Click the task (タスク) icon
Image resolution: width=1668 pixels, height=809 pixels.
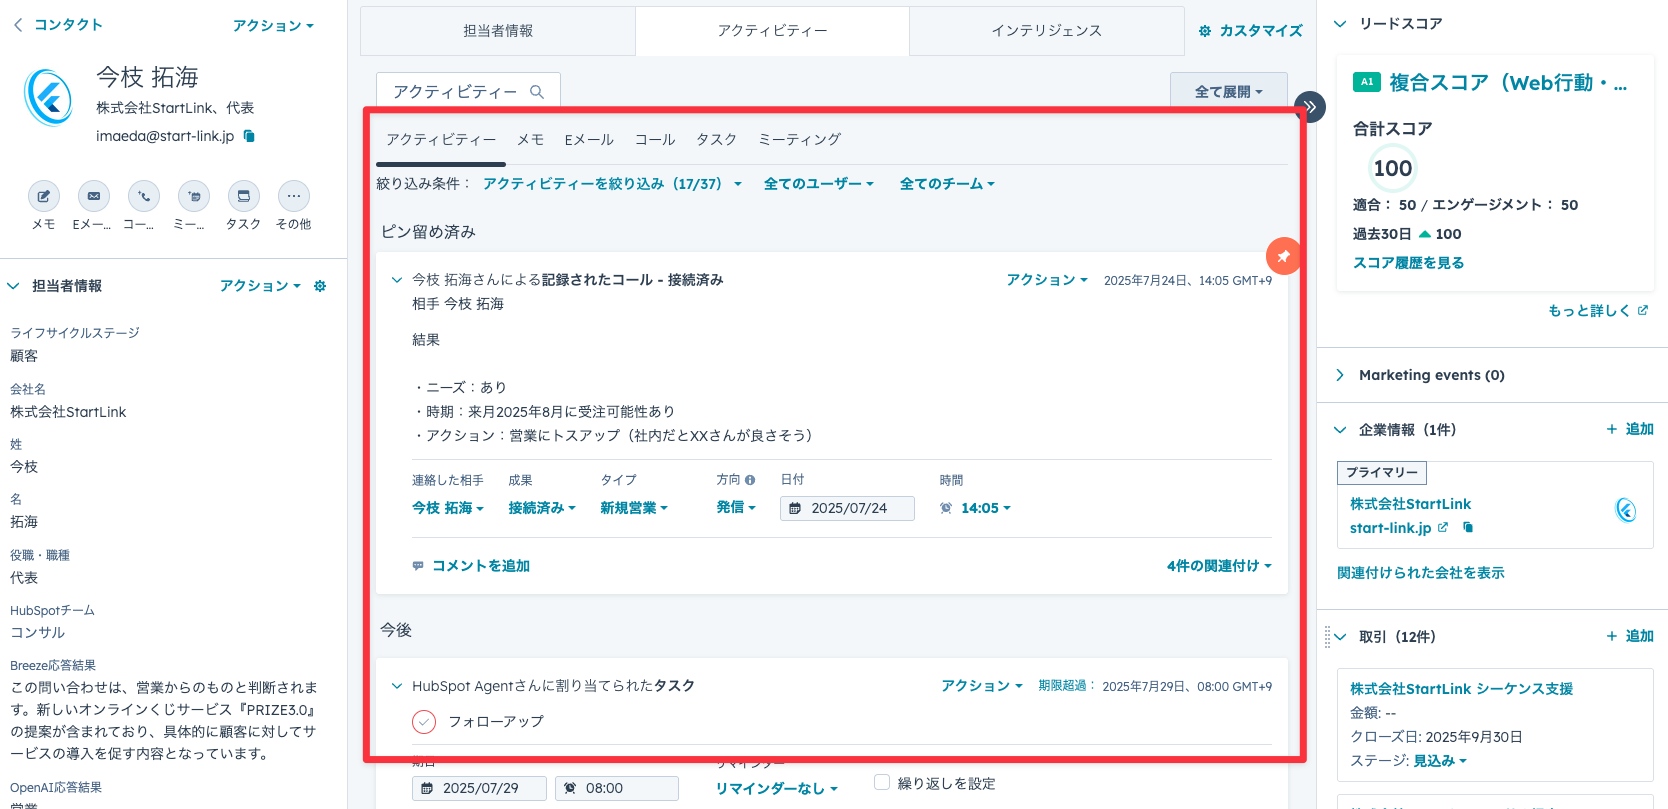pos(243,196)
